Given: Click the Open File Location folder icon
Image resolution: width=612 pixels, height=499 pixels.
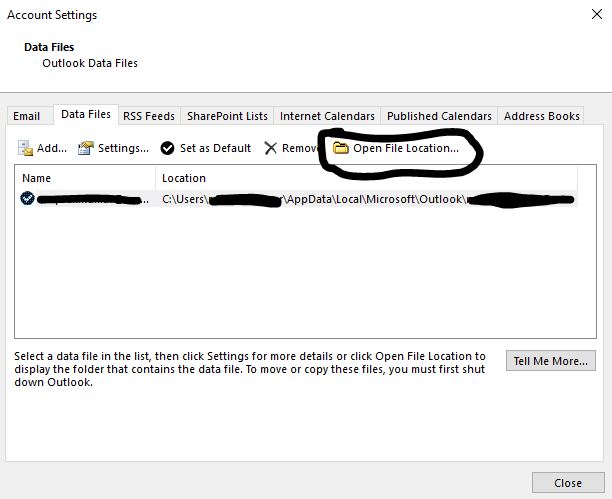Looking at the screenshot, I should click(x=340, y=148).
